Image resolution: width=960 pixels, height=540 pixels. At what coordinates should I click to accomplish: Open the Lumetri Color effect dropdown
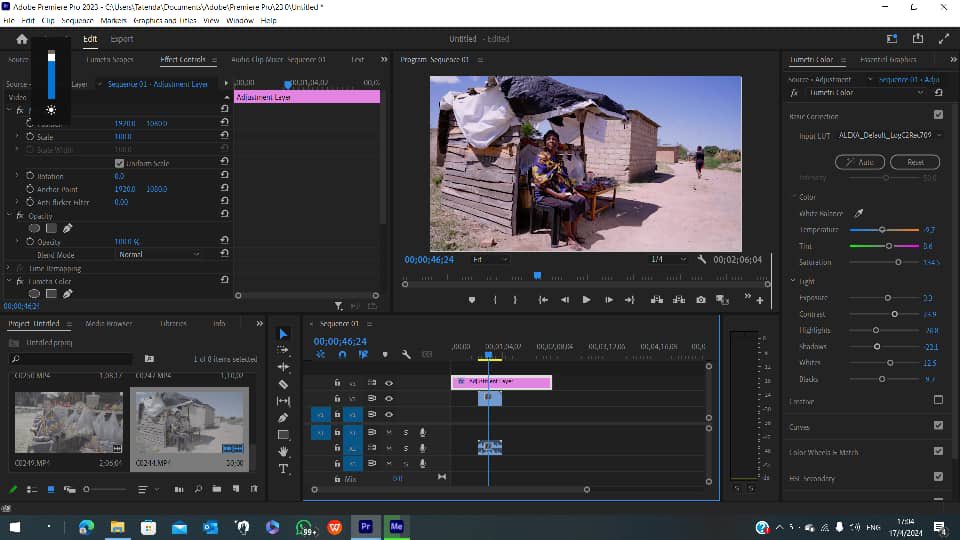coord(865,92)
